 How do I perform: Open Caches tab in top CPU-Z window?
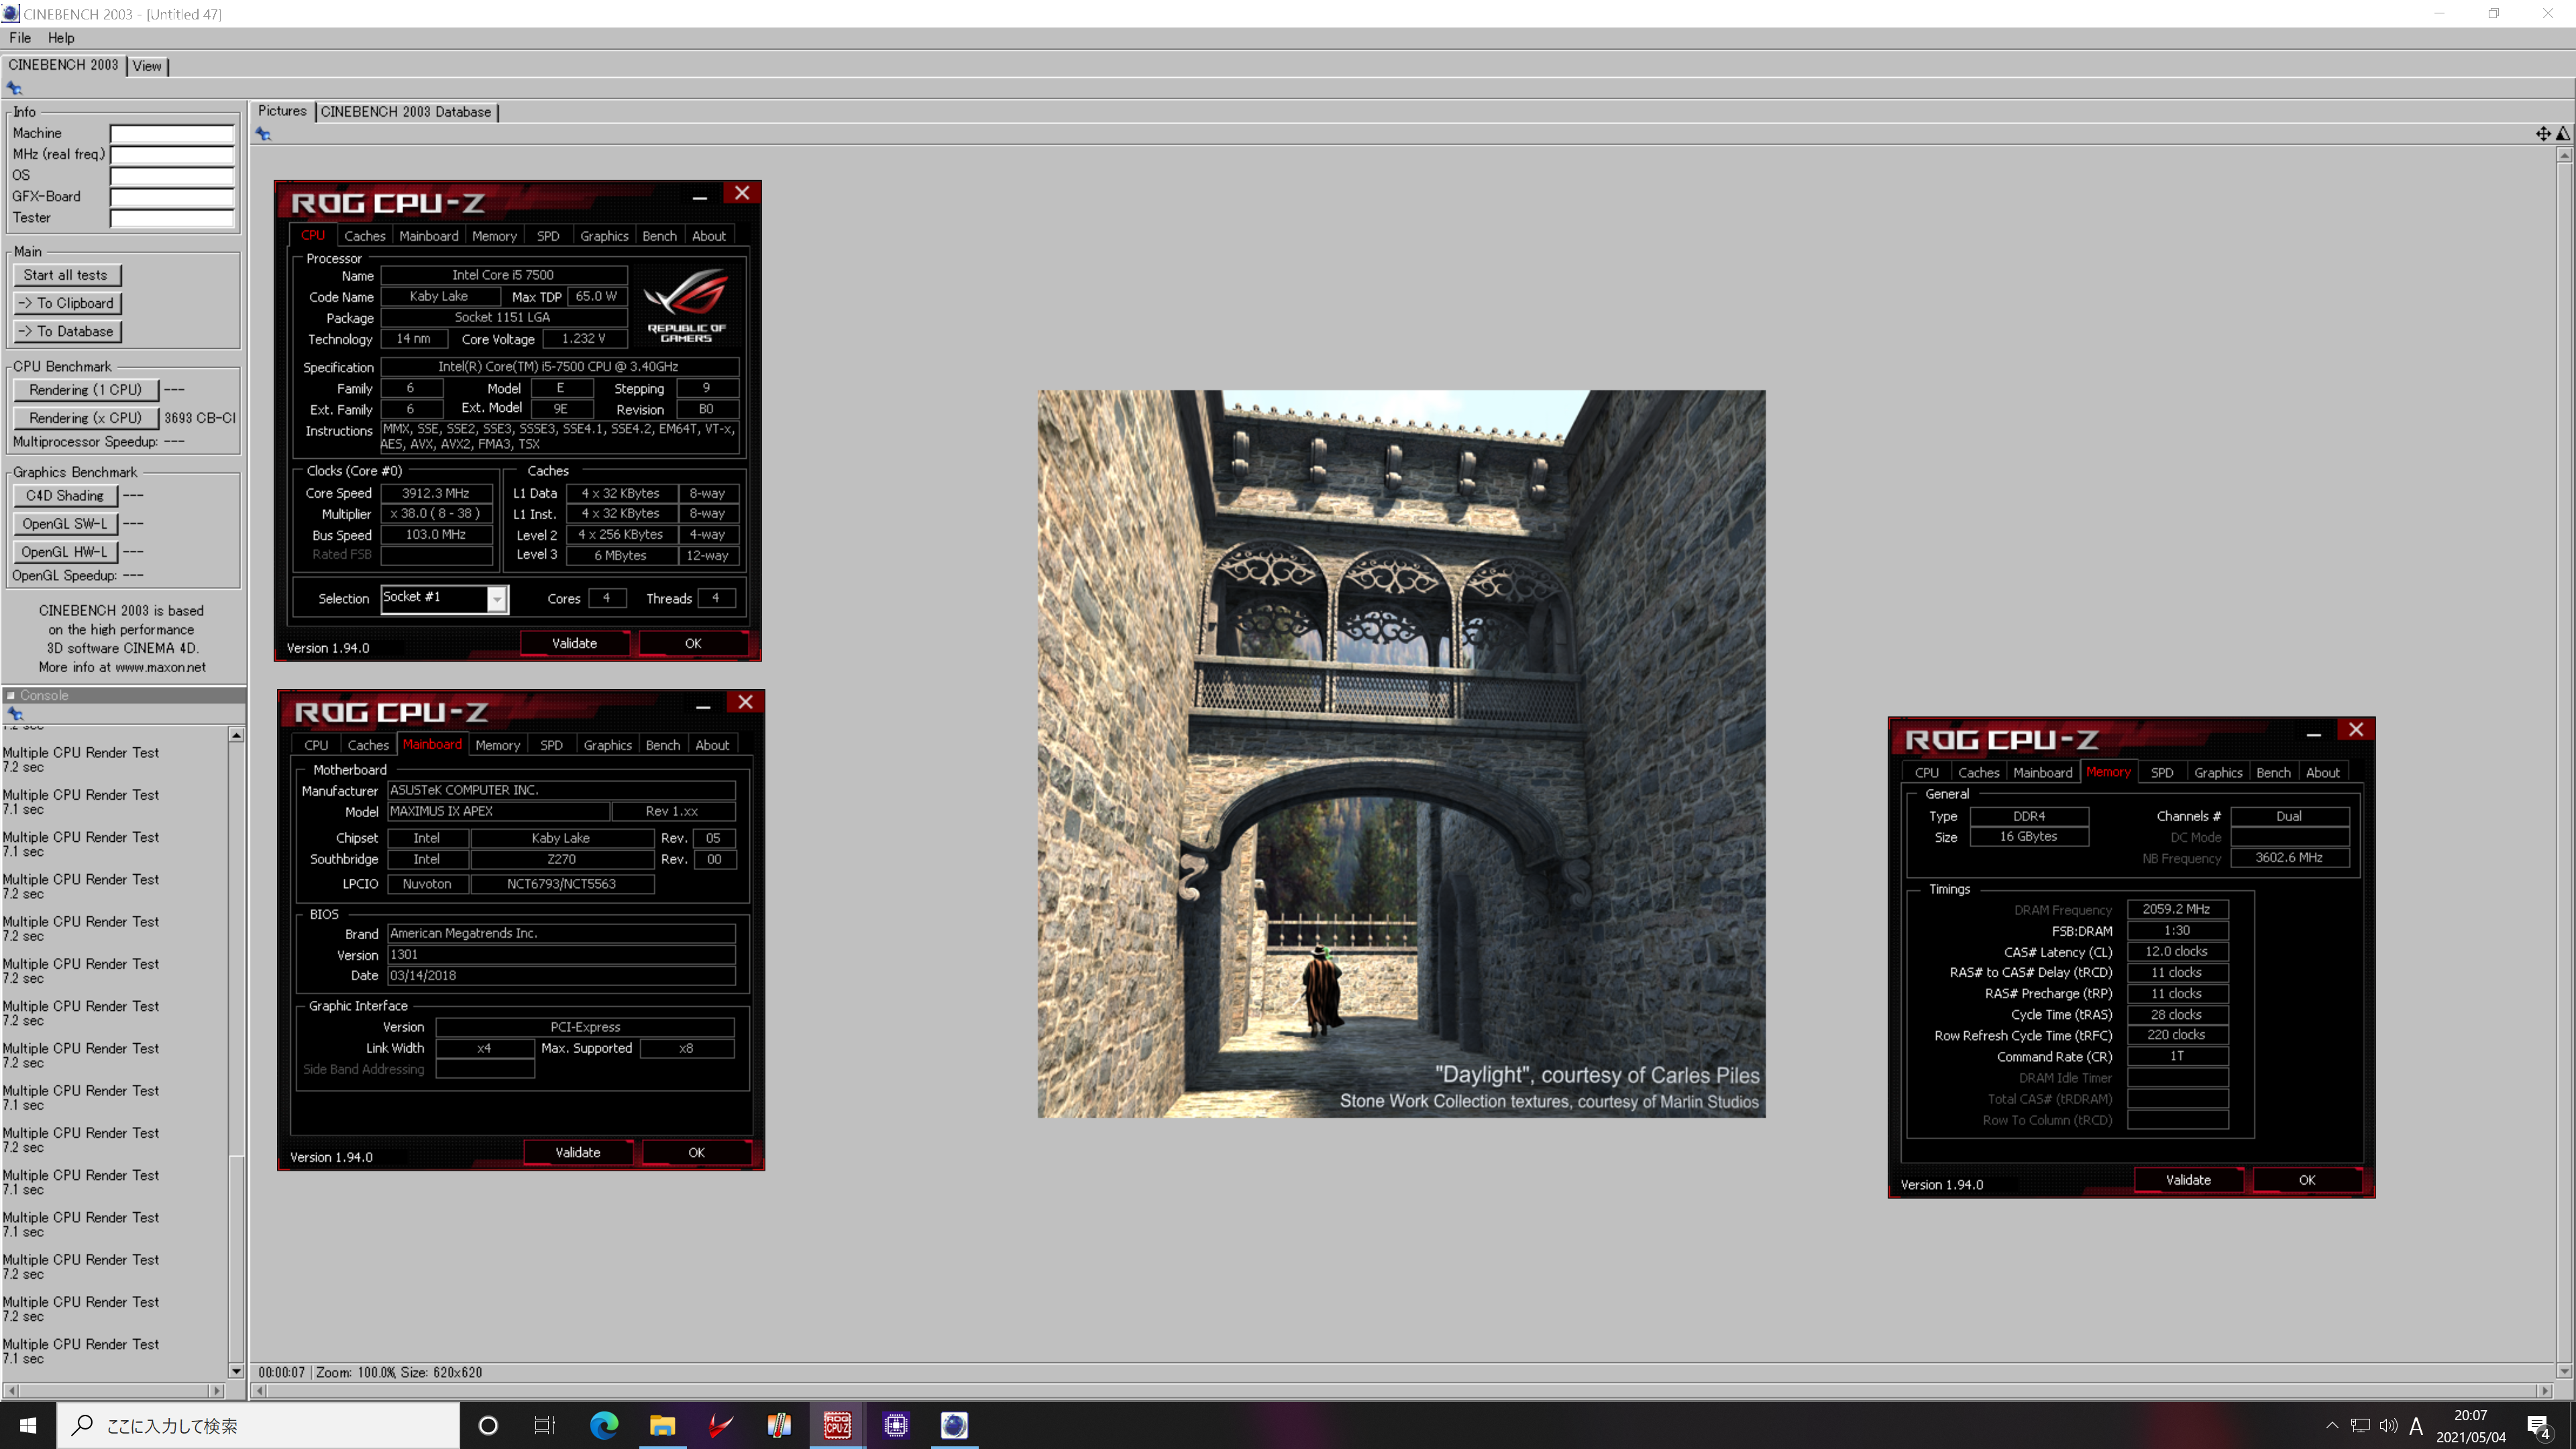(365, 236)
